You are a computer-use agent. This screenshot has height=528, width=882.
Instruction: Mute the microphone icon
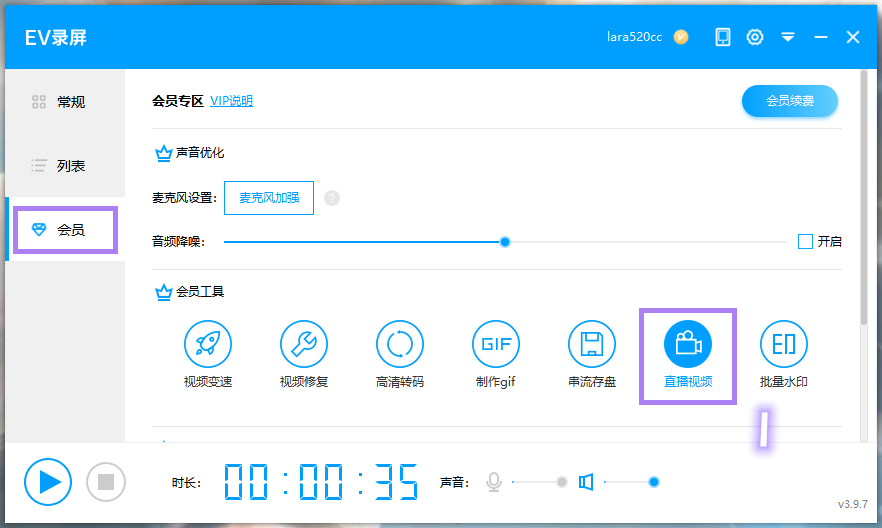pyautogui.click(x=493, y=482)
